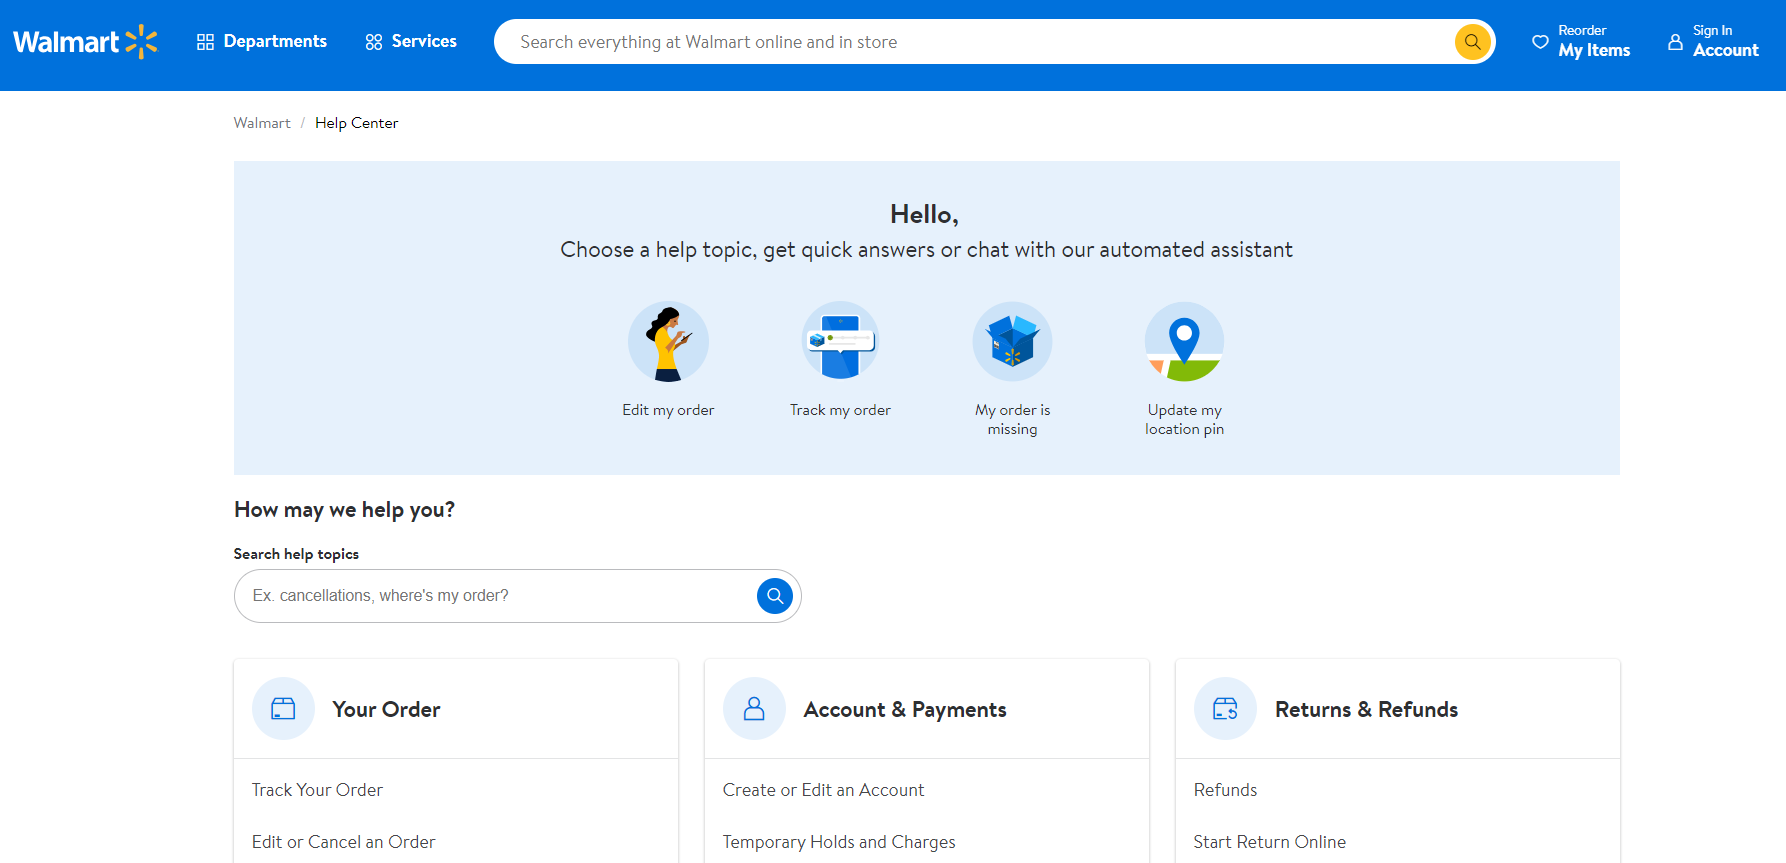Open the Your Order heading
The width and height of the screenshot is (1786, 863).
click(386, 710)
